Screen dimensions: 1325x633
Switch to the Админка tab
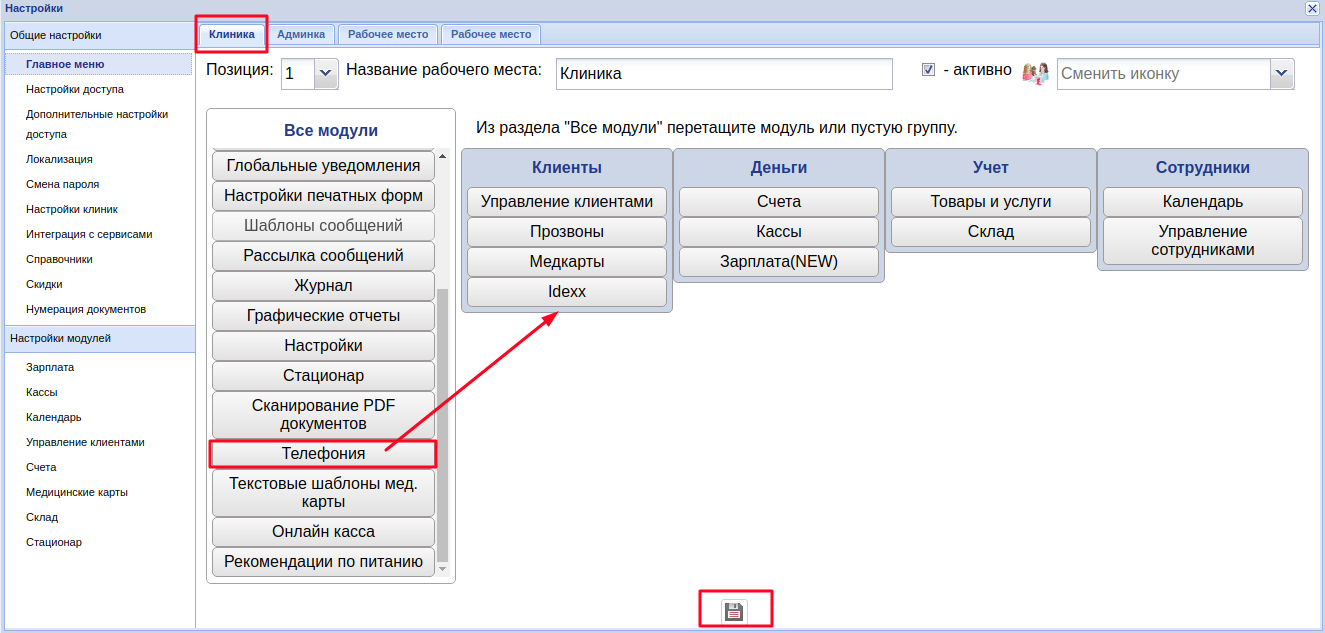point(301,34)
